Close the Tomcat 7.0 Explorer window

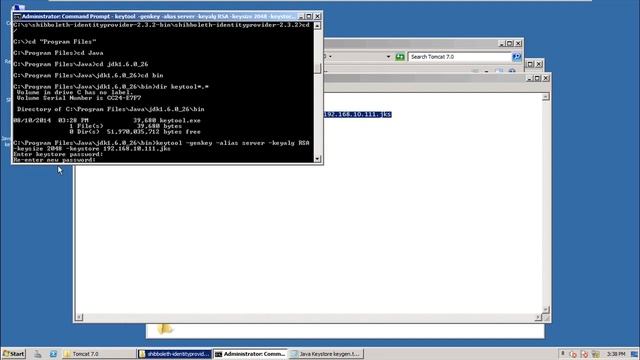click(518, 43)
